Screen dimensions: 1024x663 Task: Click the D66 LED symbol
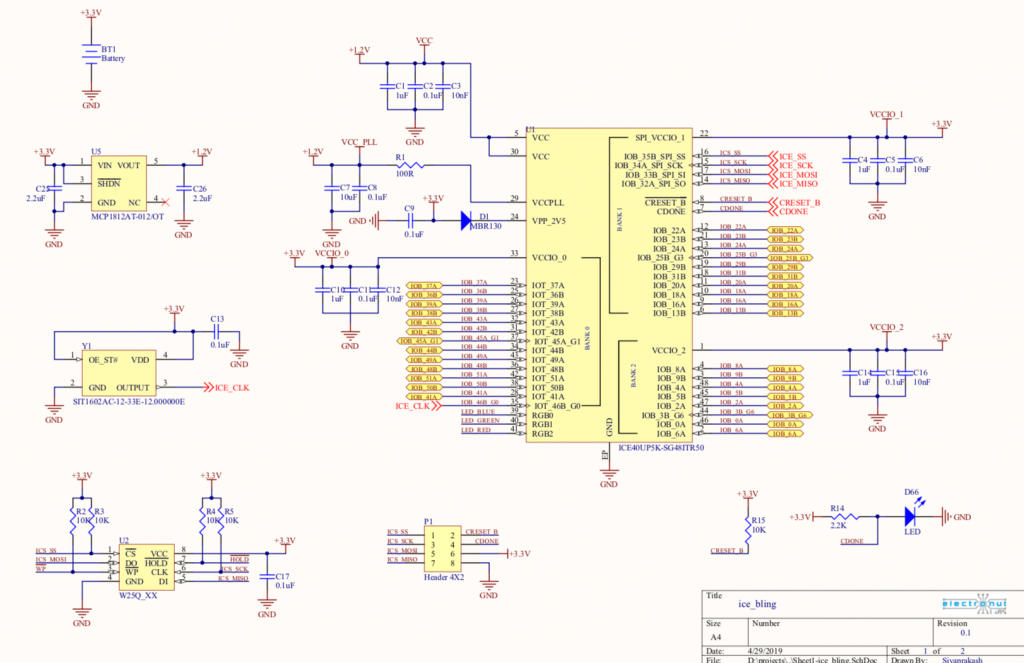[x=909, y=518]
